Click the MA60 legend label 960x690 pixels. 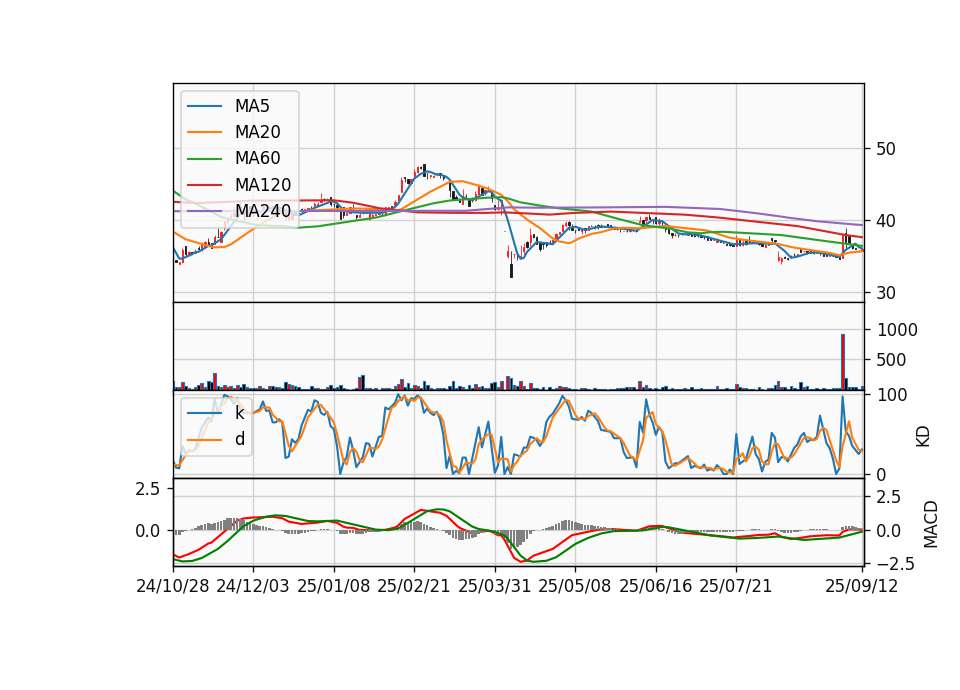coord(257,159)
